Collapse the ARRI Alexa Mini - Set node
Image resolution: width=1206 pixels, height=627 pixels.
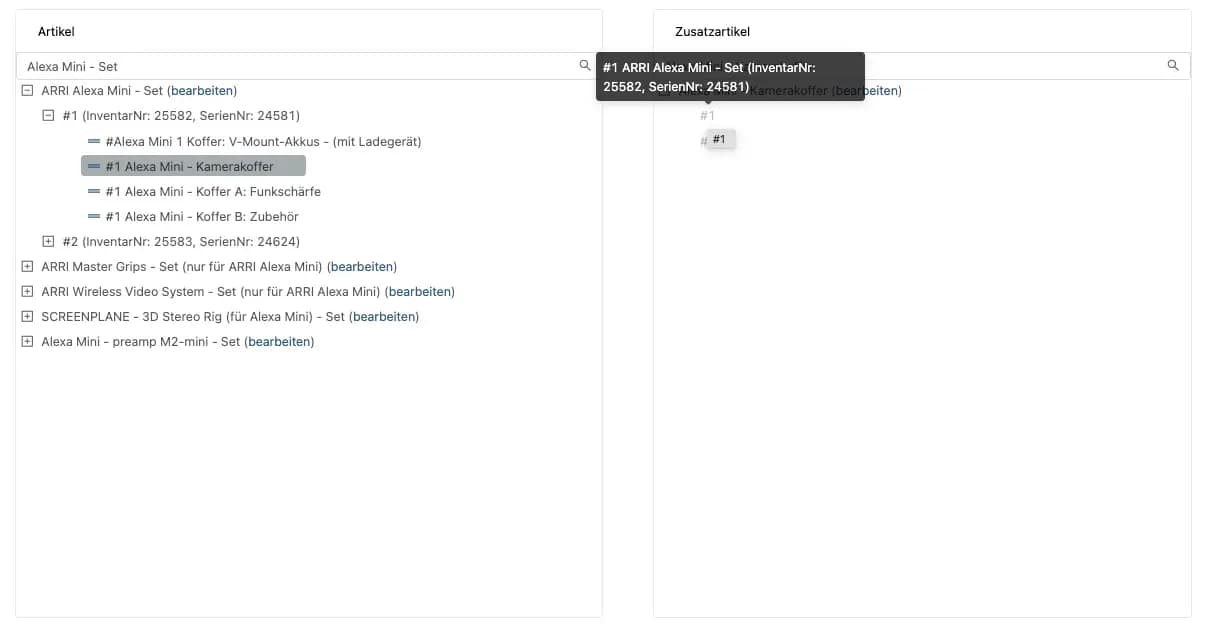click(x=27, y=91)
